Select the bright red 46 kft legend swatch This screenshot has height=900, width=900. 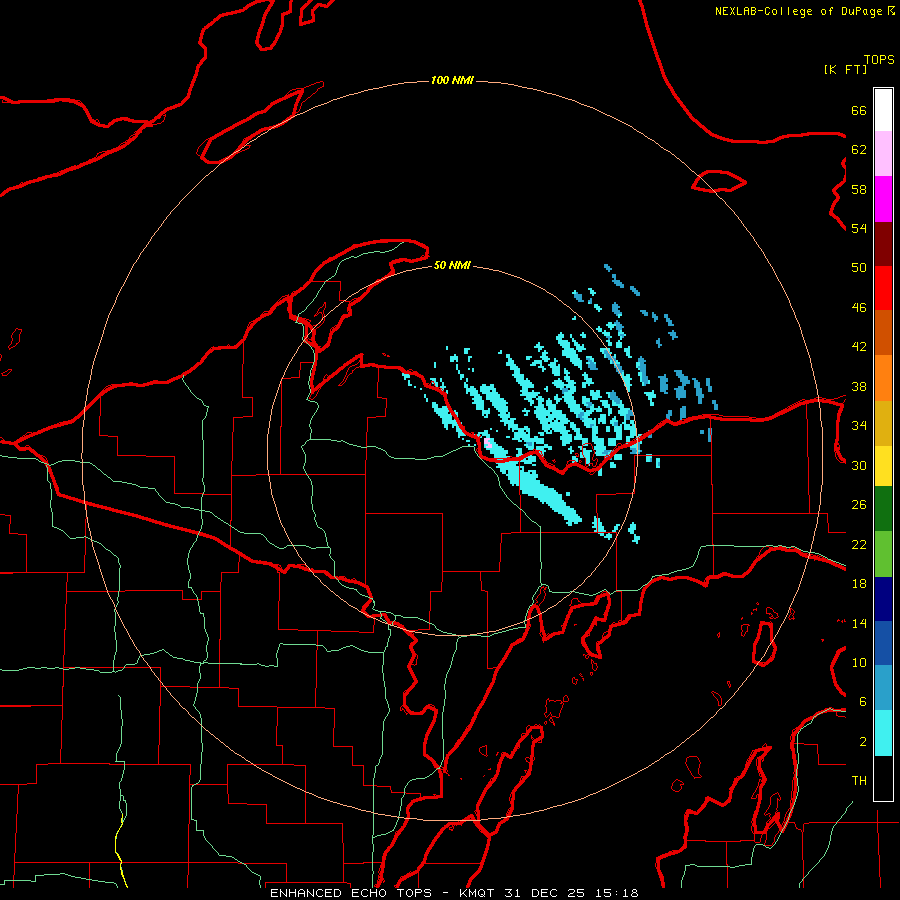[x=883, y=288]
